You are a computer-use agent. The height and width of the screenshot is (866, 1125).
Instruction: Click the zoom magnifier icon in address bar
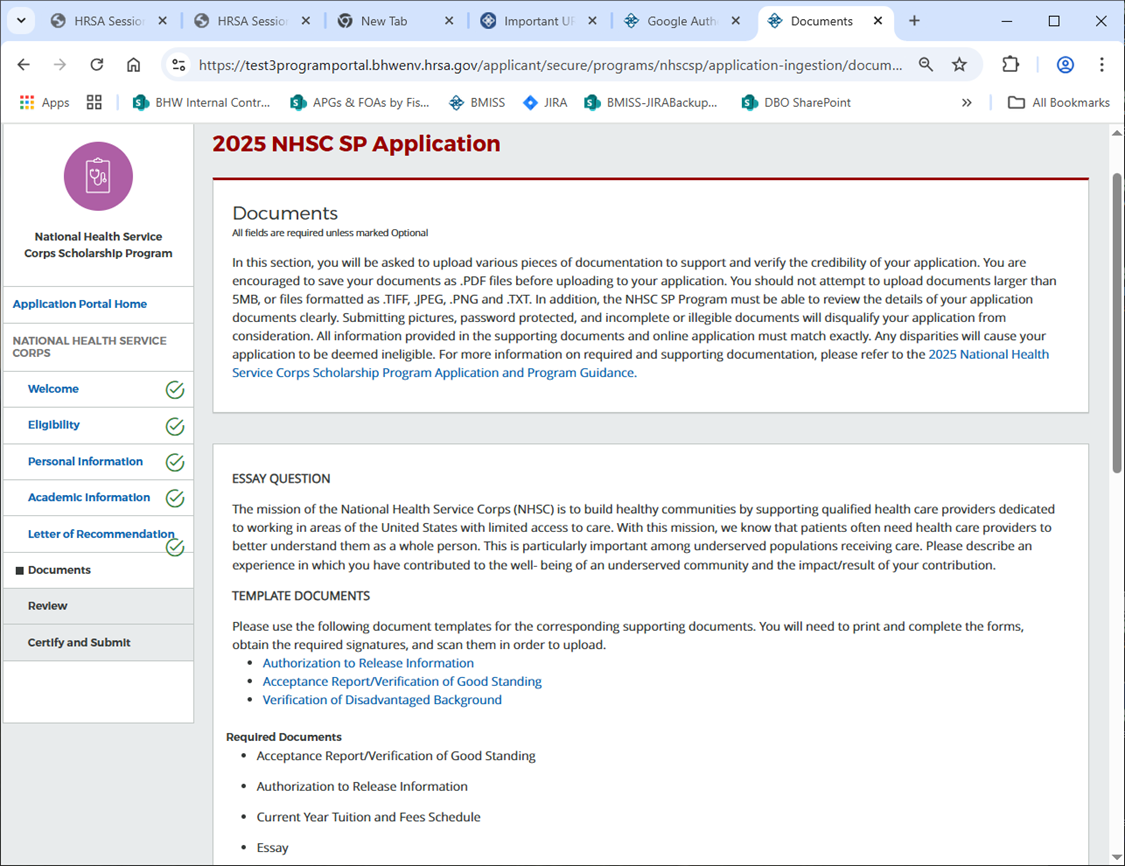[926, 65]
